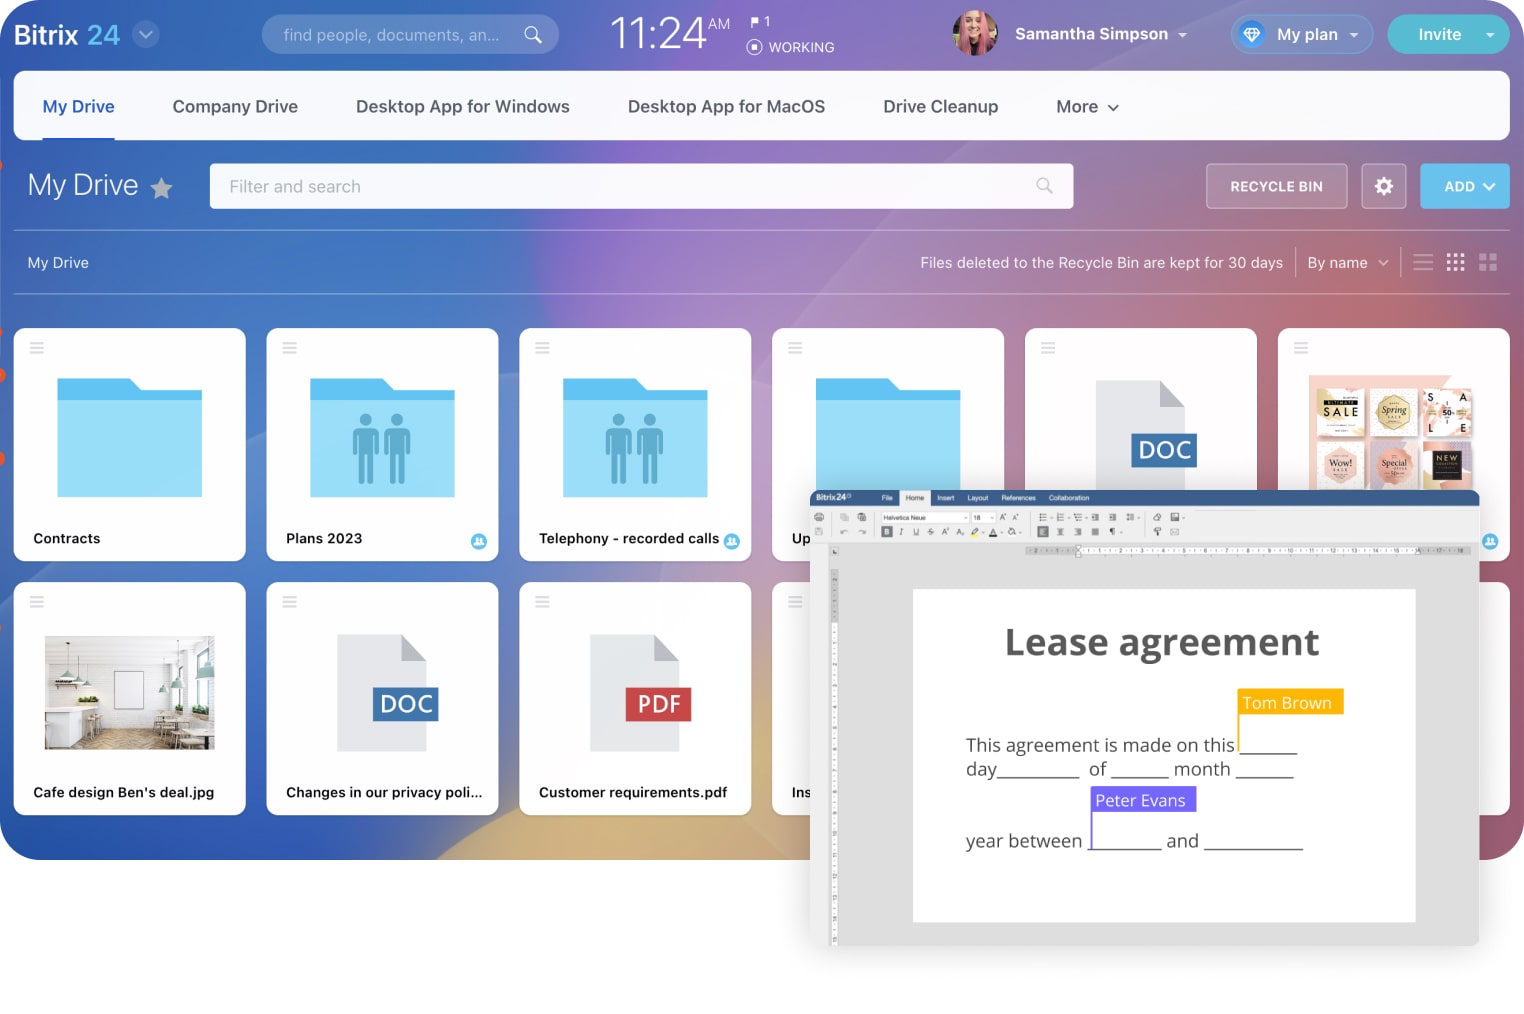Expand the By name sort dropdown
Viewport: 1524px width, 1014px height.
(1347, 263)
